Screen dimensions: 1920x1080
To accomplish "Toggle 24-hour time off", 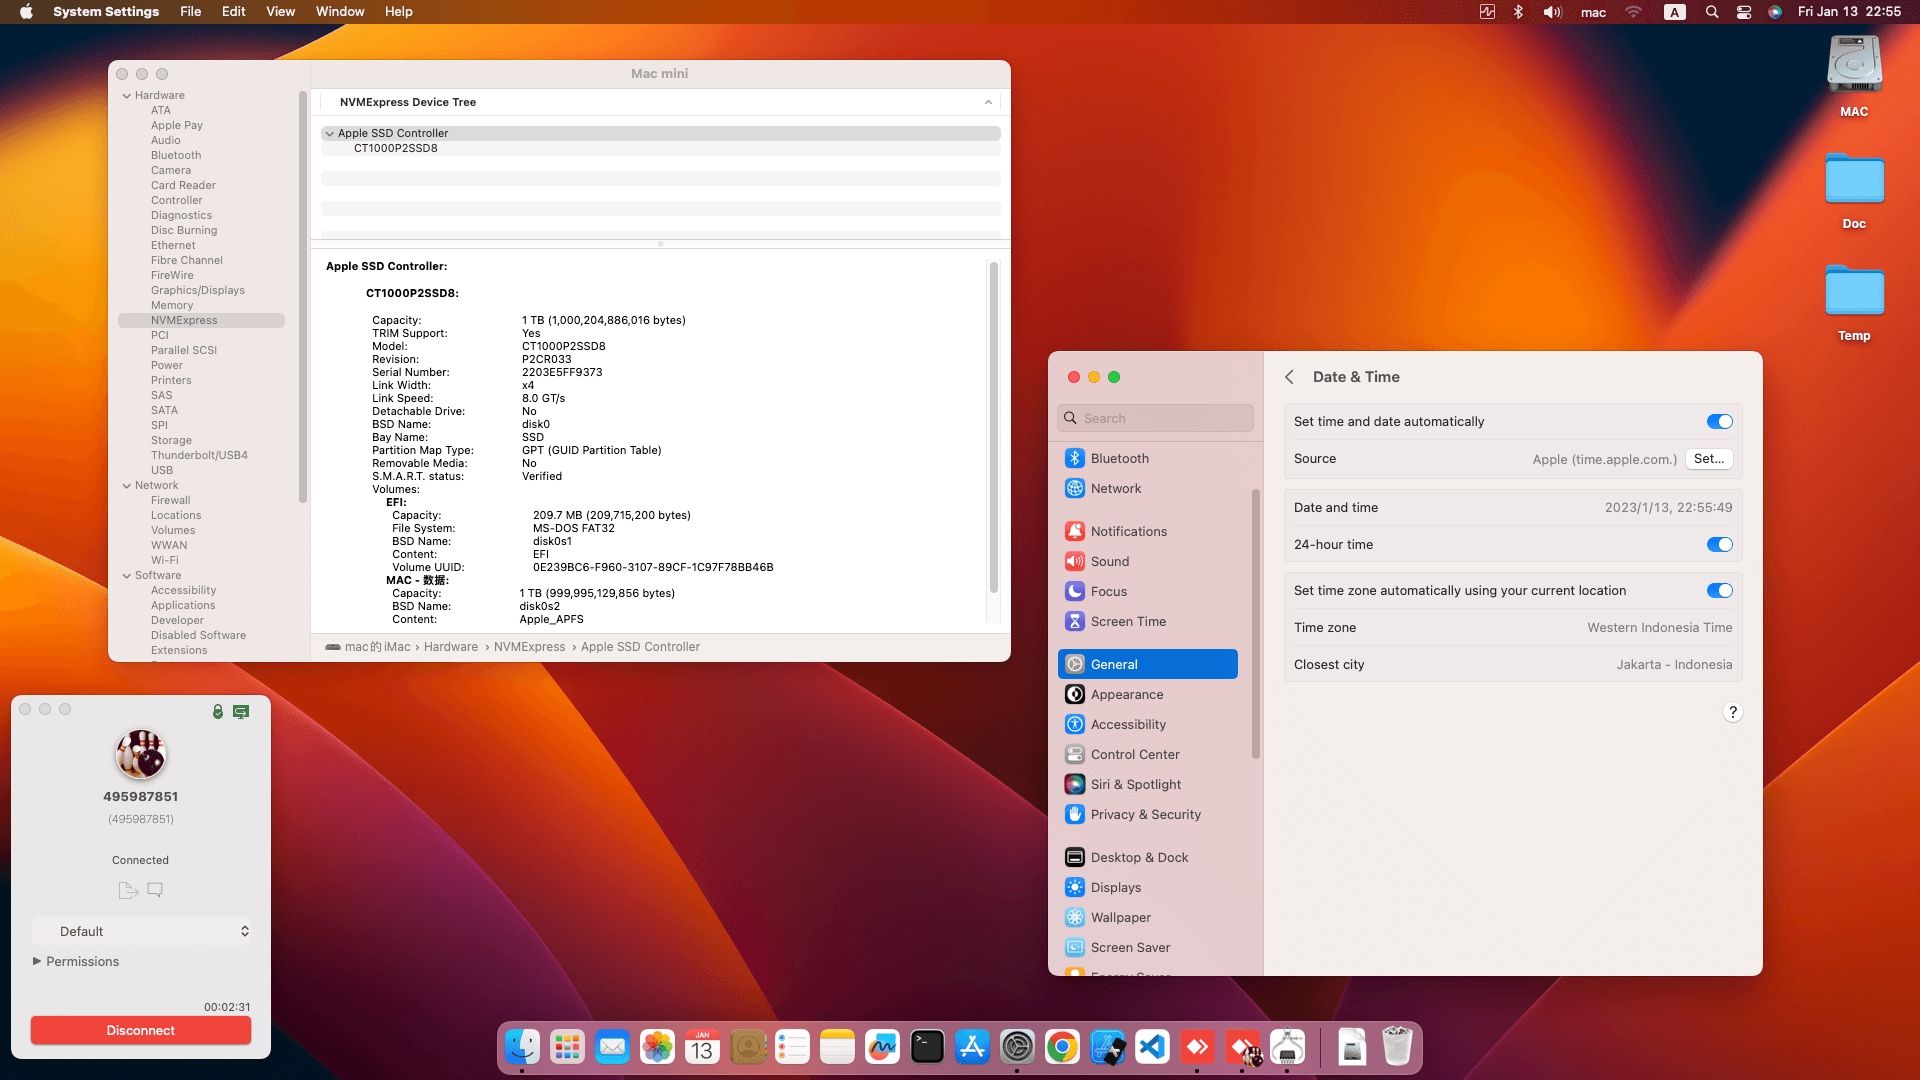I will coord(1719,544).
